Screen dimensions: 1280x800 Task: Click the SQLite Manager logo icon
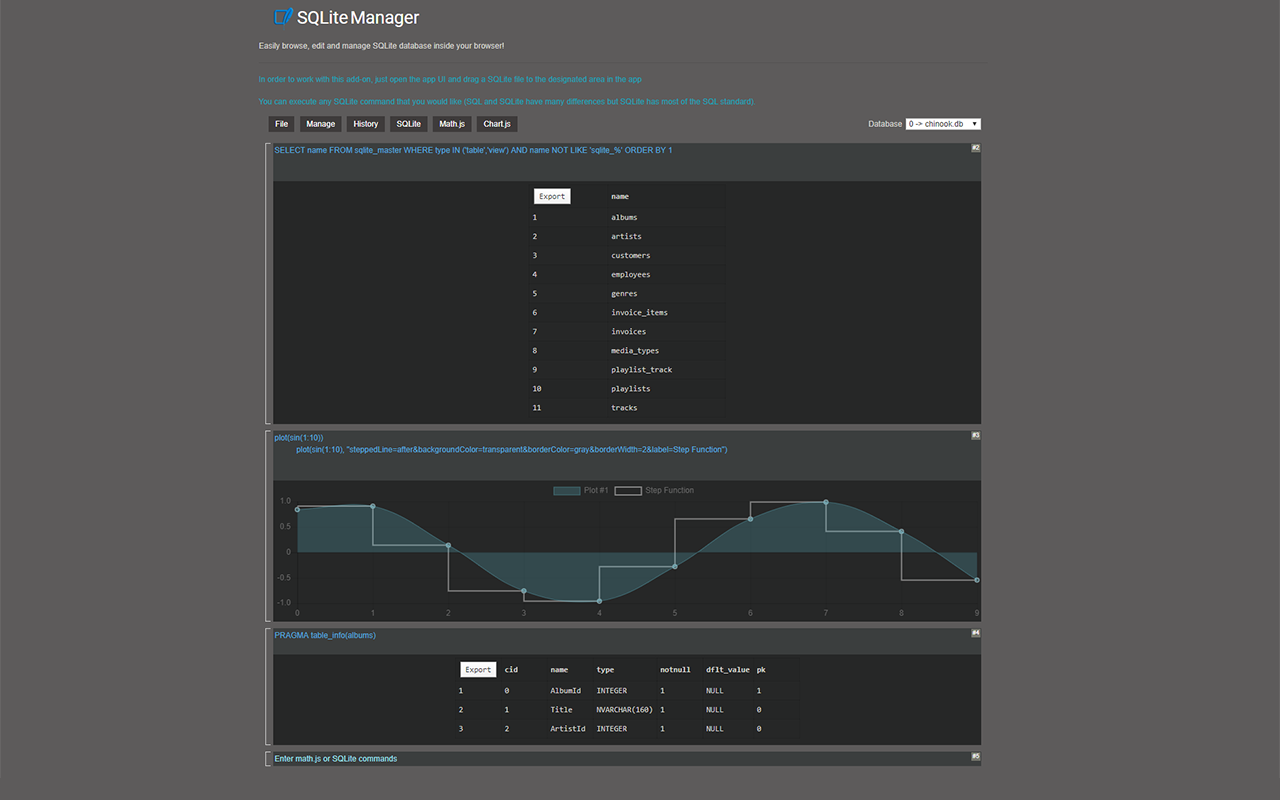tap(283, 17)
